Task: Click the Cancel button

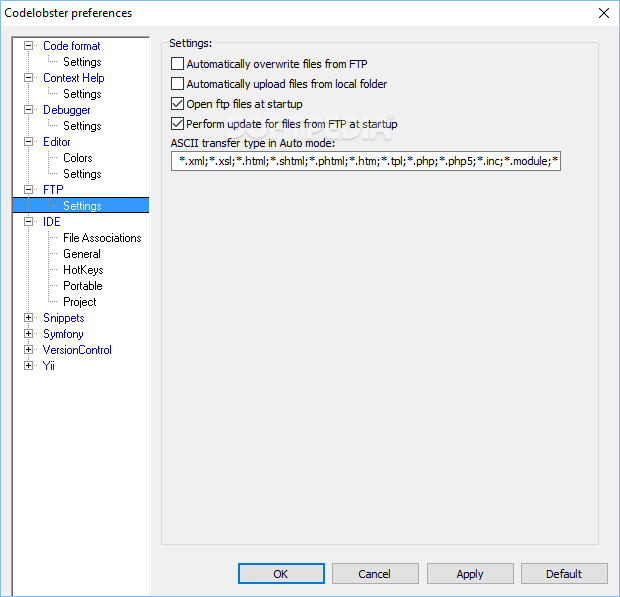Action: click(375, 574)
